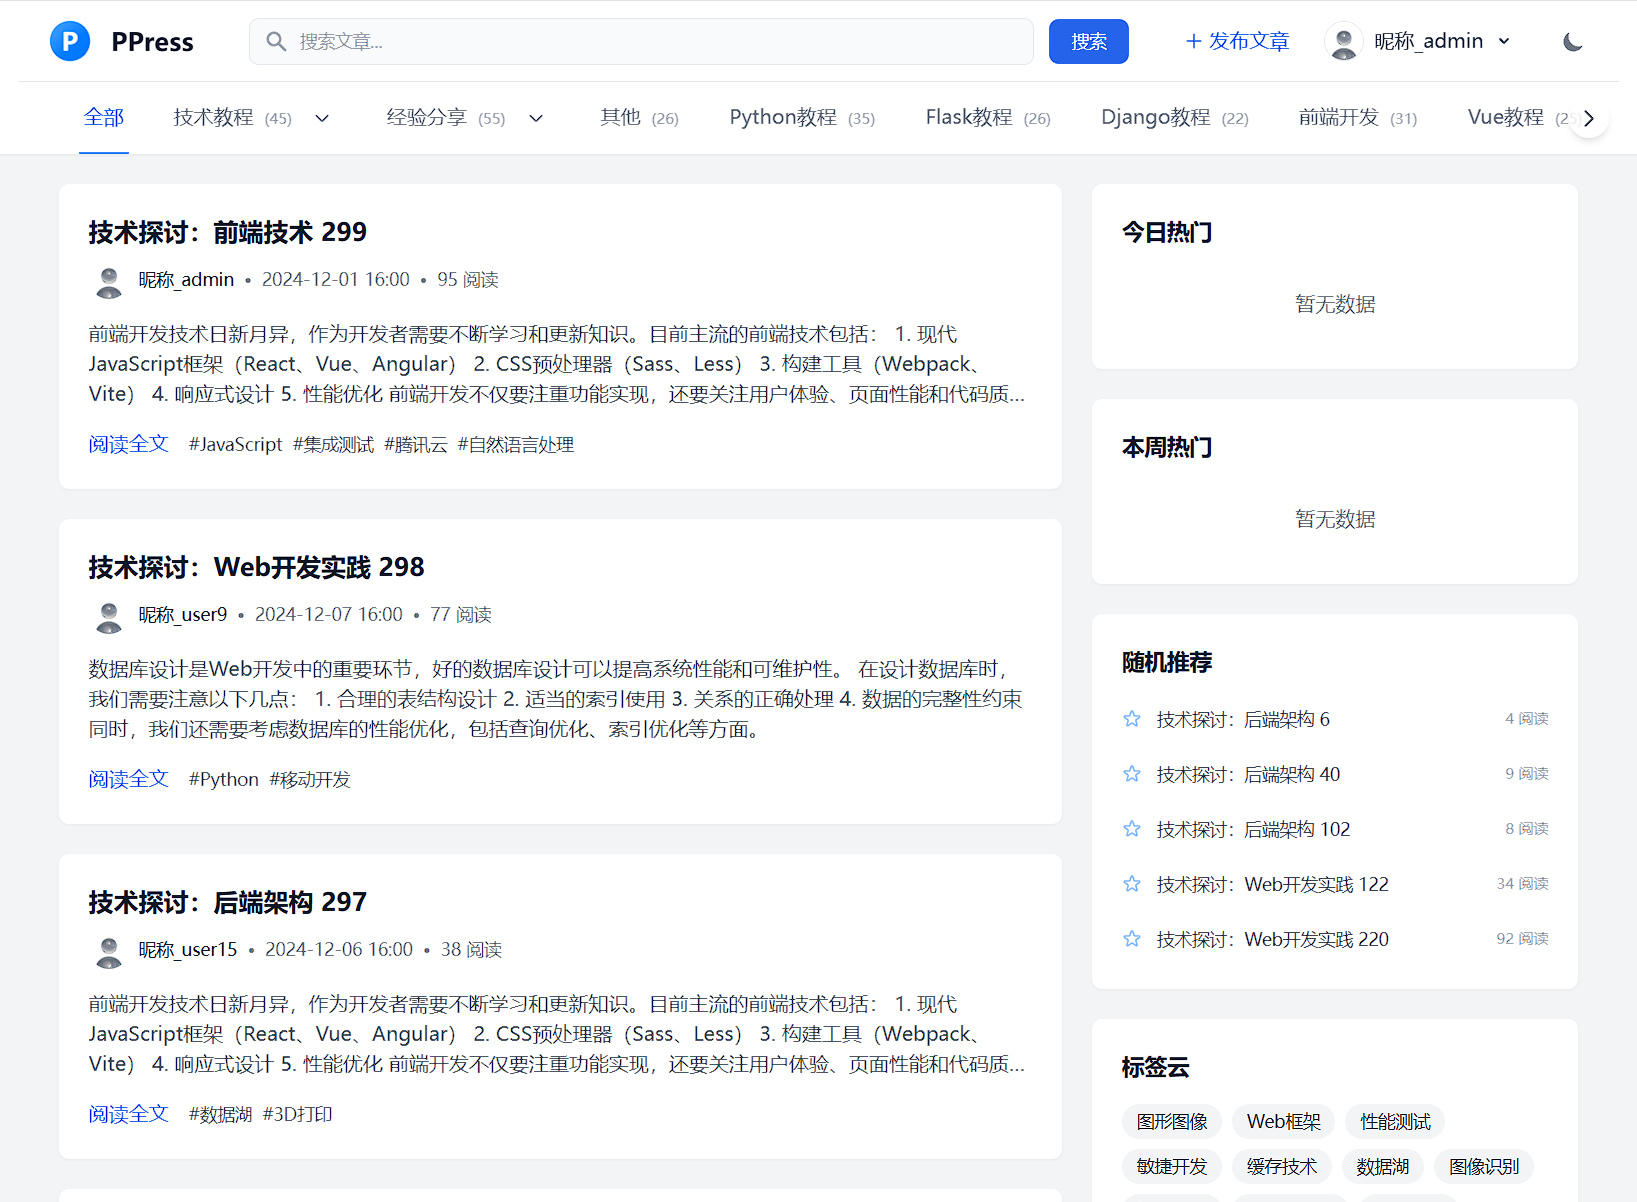Open the admin avatar image in the header
The width and height of the screenshot is (1637, 1202).
1344,41
